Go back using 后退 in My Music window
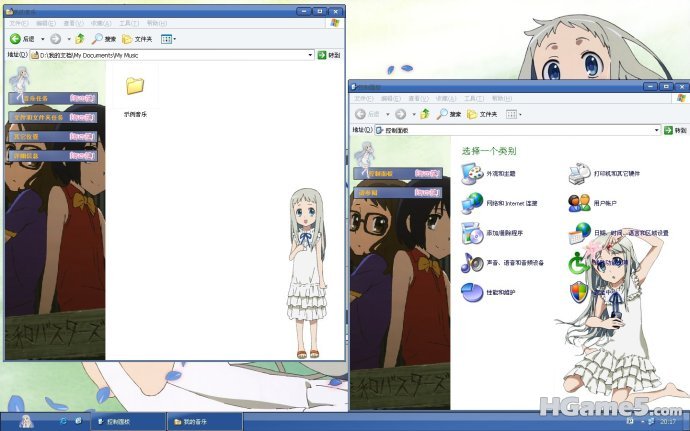The width and height of the screenshot is (690, 431). pos(22,39)
